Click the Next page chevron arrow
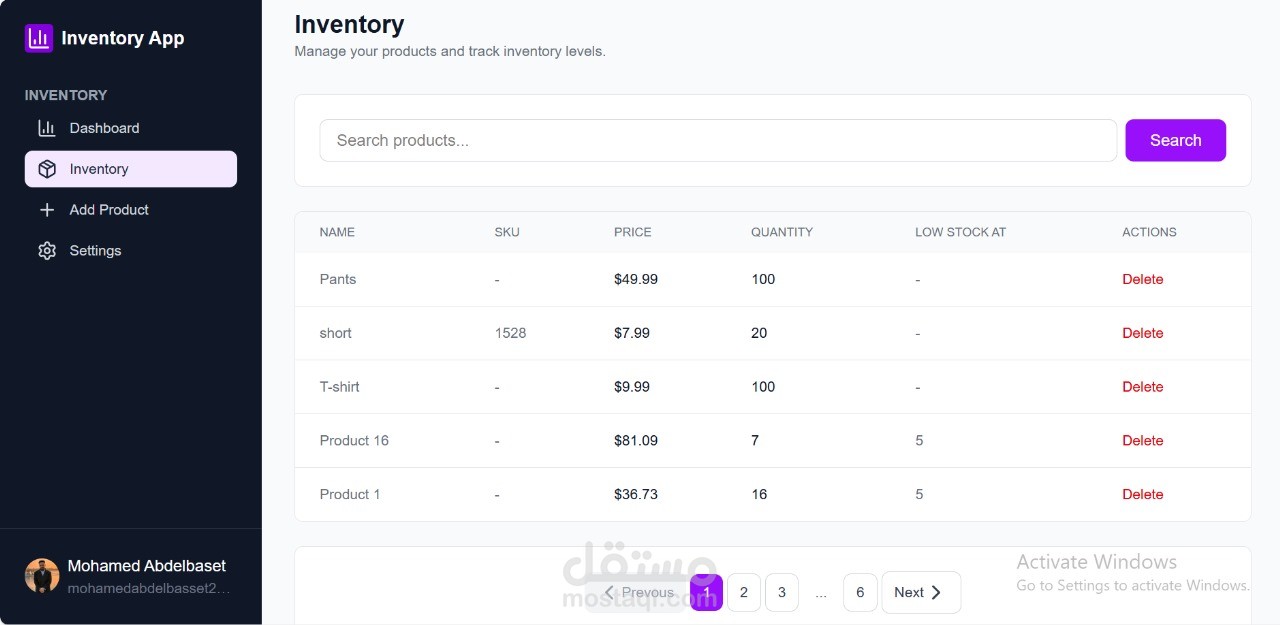This screenshot has width=1280, height=625. pos(936,593)
